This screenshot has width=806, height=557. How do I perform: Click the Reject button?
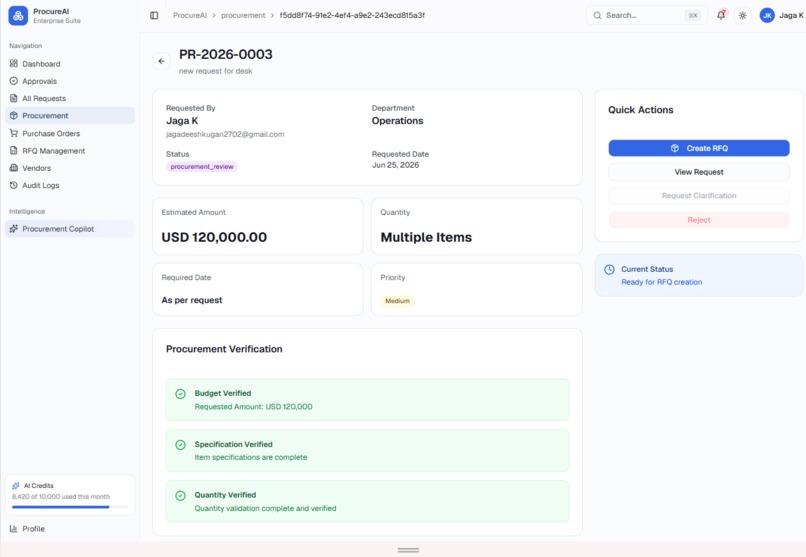point(699,220)
